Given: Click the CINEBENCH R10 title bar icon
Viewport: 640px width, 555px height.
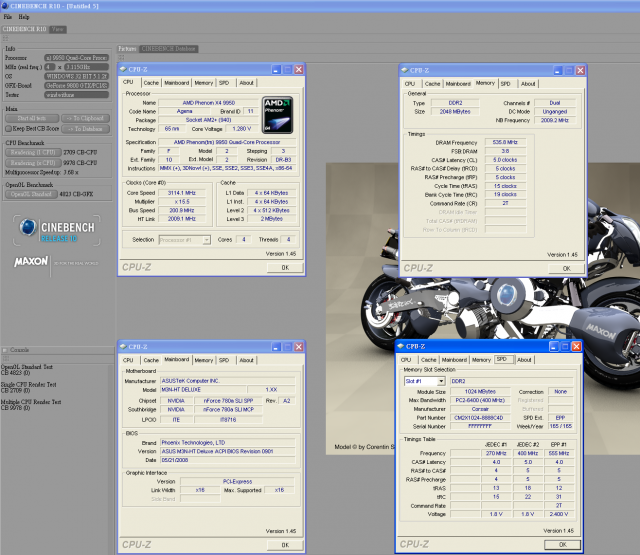Looking at the screenshot, I should (x=5, y=6).
